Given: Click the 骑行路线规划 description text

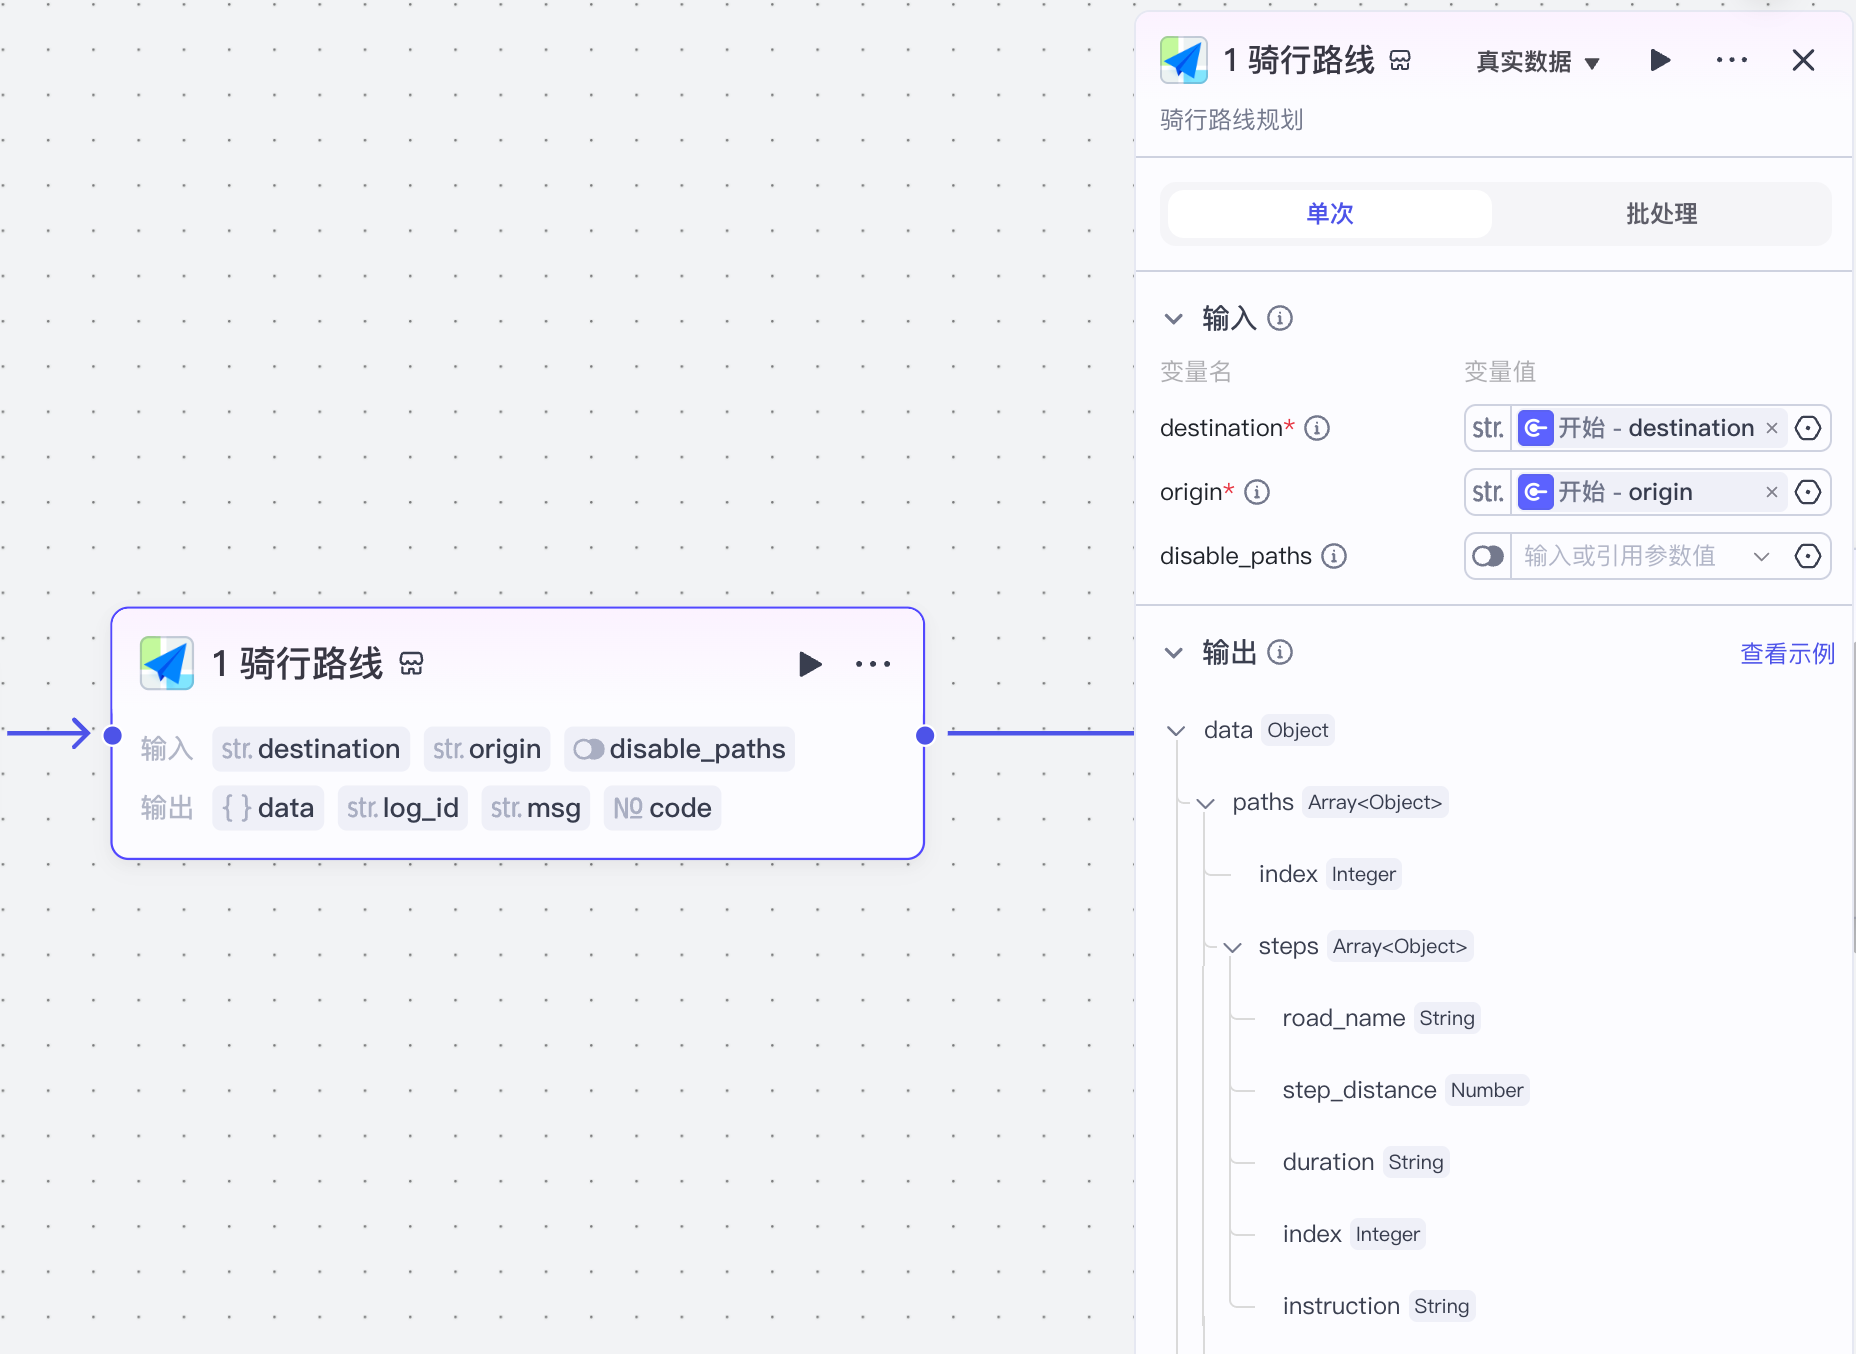Looking at the screenshot, I should 1231,120.
